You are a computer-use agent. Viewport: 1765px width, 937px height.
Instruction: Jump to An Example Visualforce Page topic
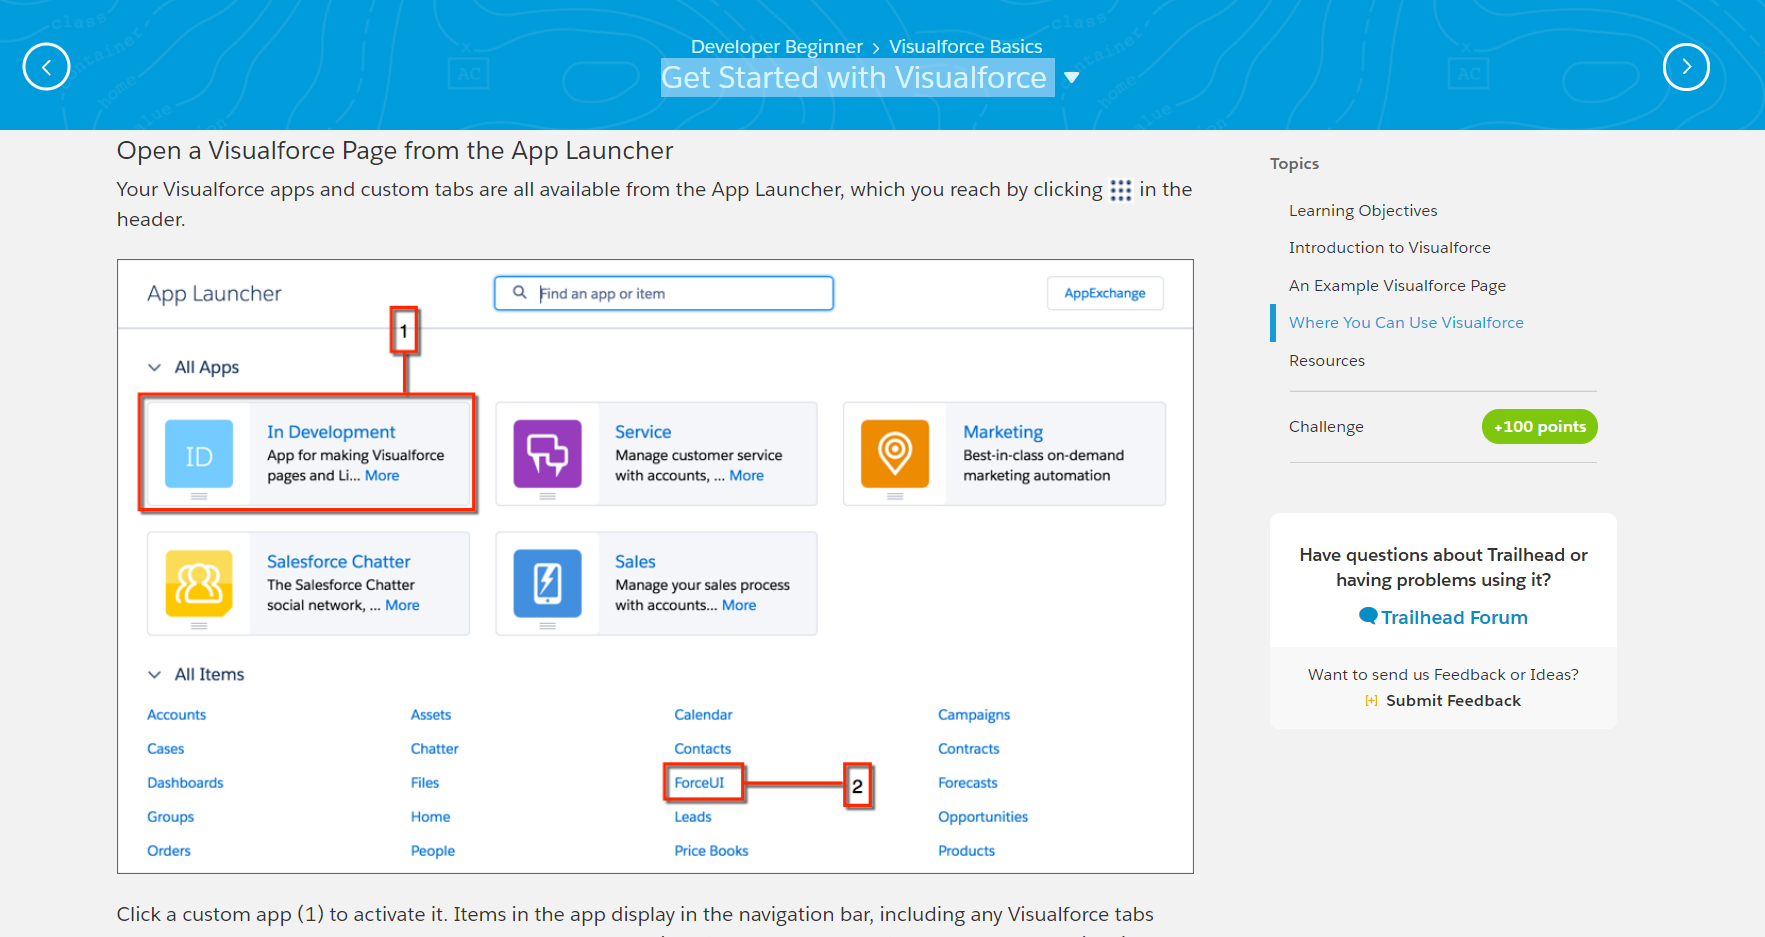1396,285
